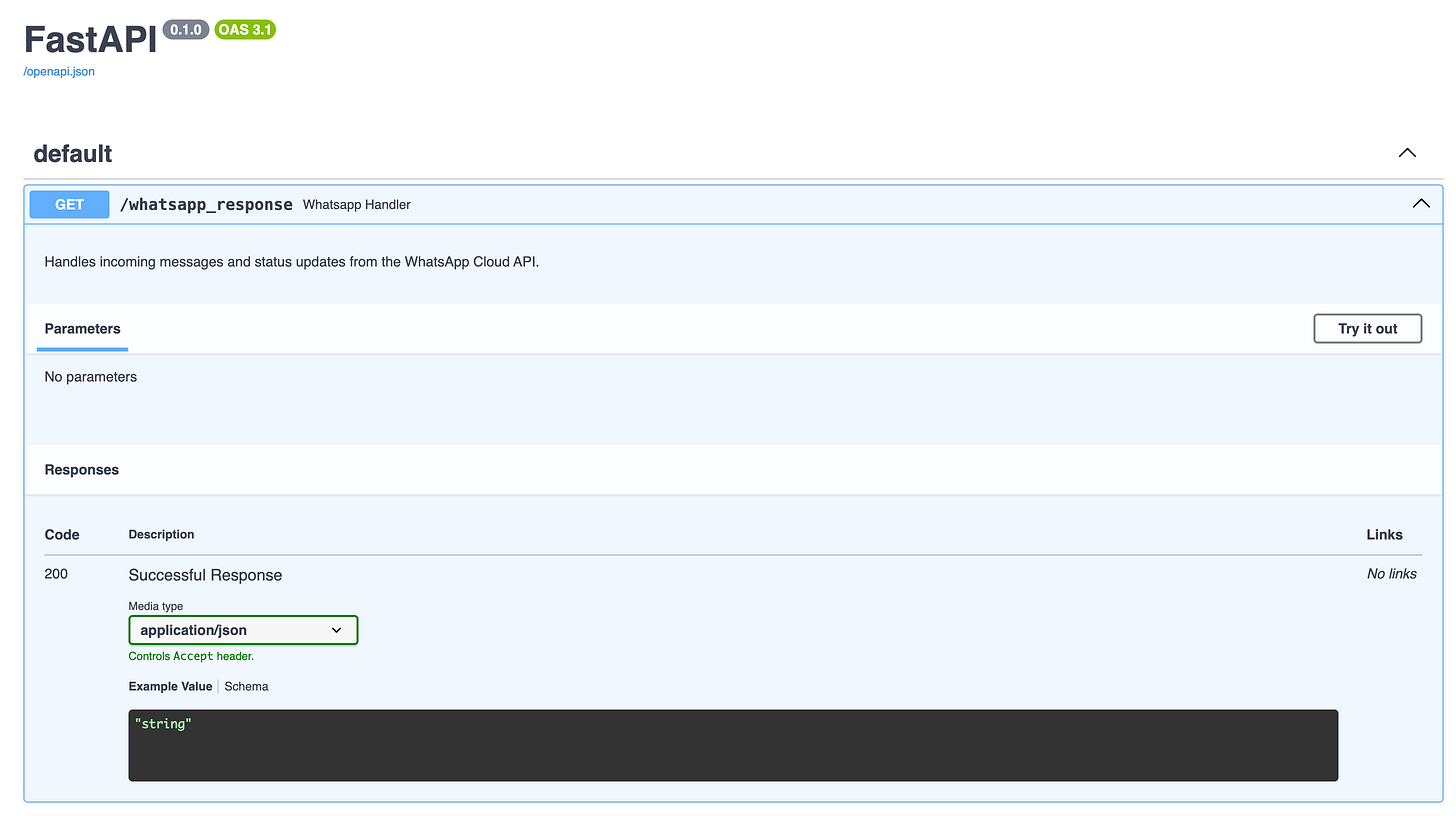The height and width of the screenshot is (816, 1456).
Task: Switch to the Schema tab
Action: (x=246, y=686)
